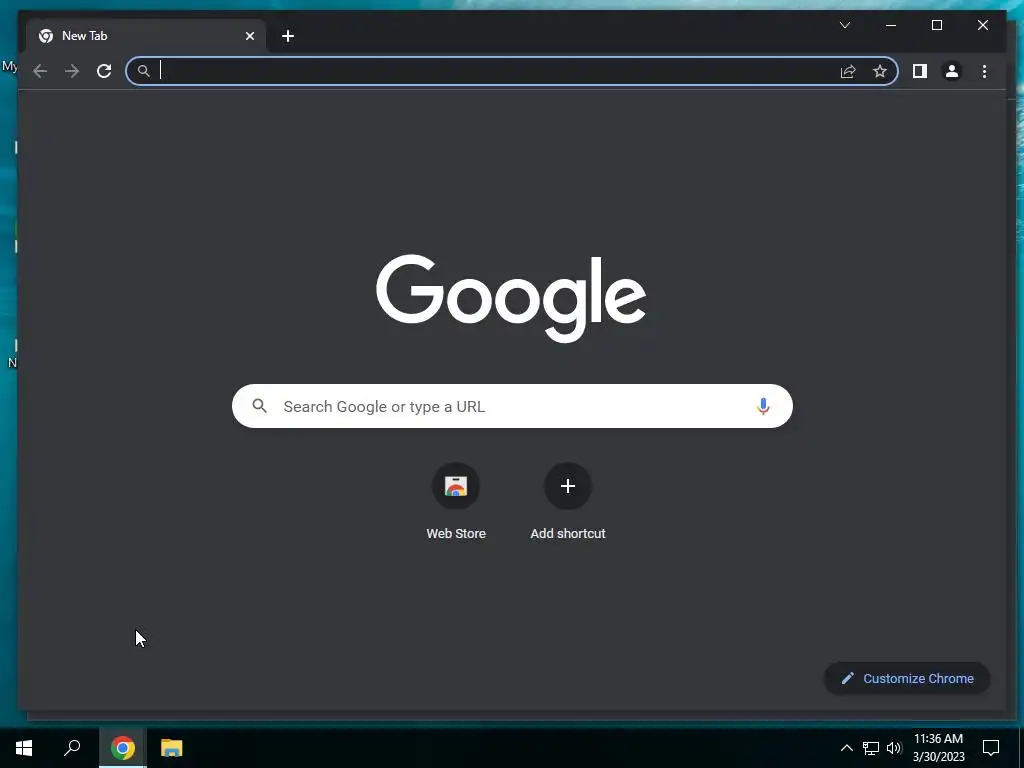Open the Windows Start menu

(x=24, y=748)
